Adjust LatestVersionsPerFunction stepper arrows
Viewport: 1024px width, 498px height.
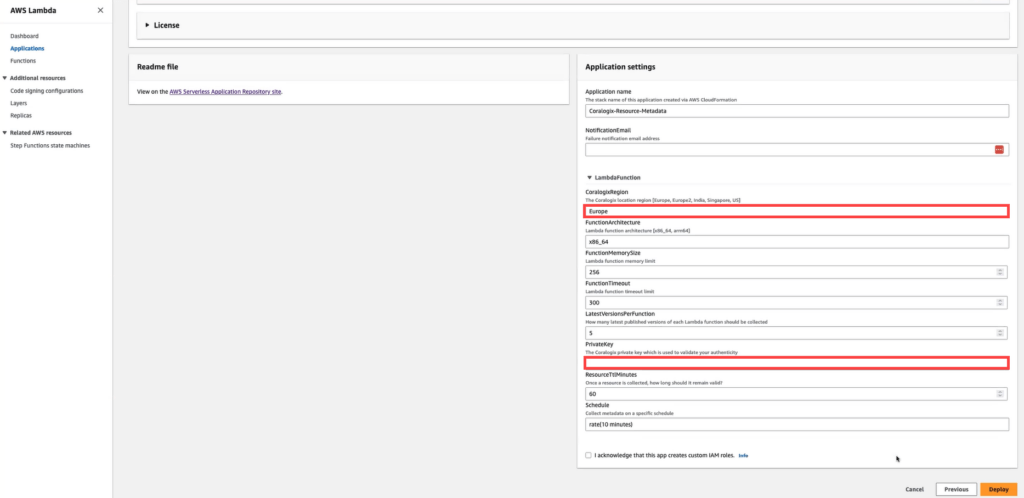click(x=1000, y=333)
